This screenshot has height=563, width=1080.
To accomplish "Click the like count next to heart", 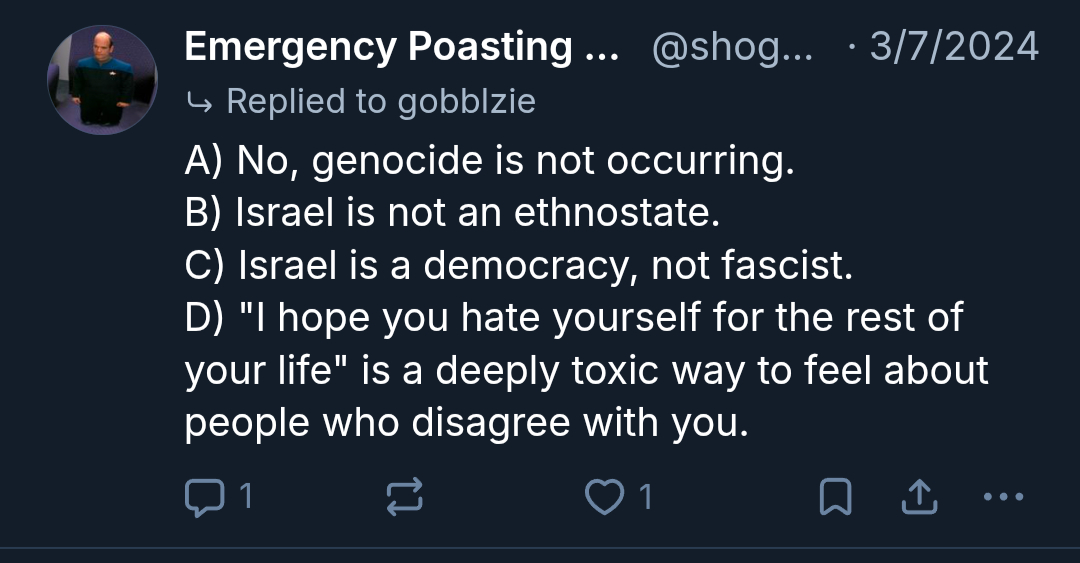I will tap(646, 496).
